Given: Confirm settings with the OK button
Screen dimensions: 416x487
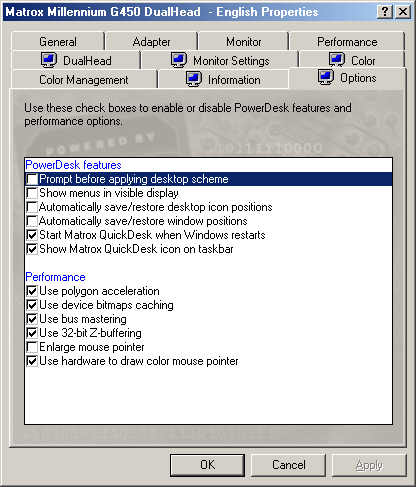Looking at the screenshot, I should [x=207, y=465].
